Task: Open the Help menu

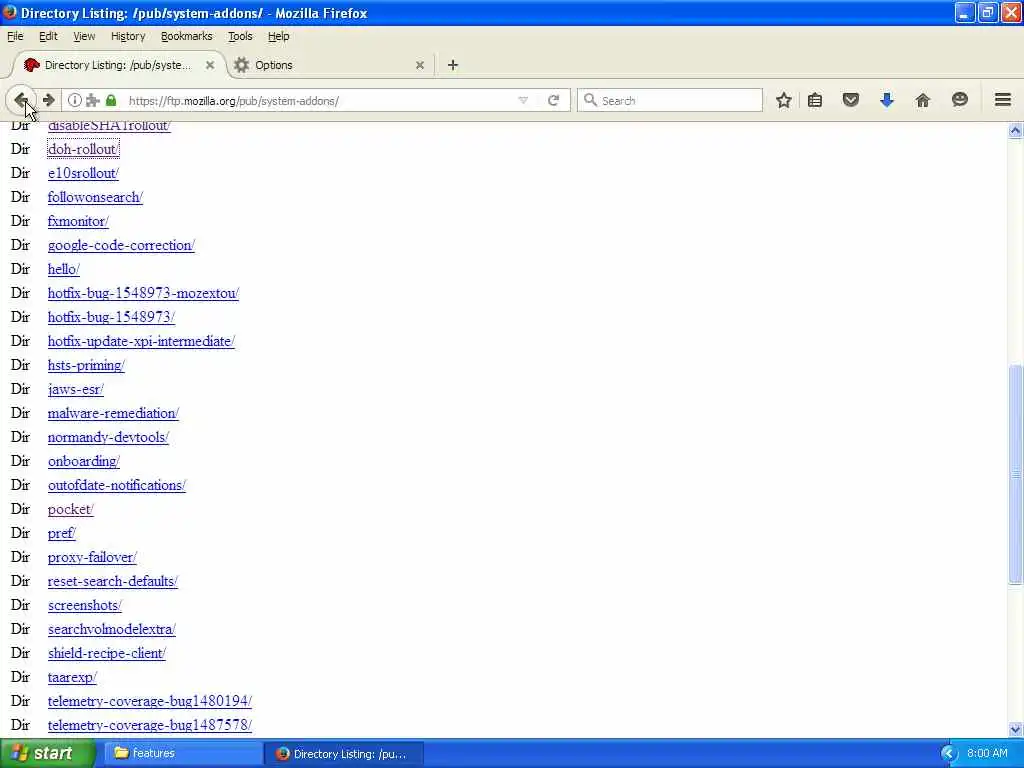Action: (278, 37)
